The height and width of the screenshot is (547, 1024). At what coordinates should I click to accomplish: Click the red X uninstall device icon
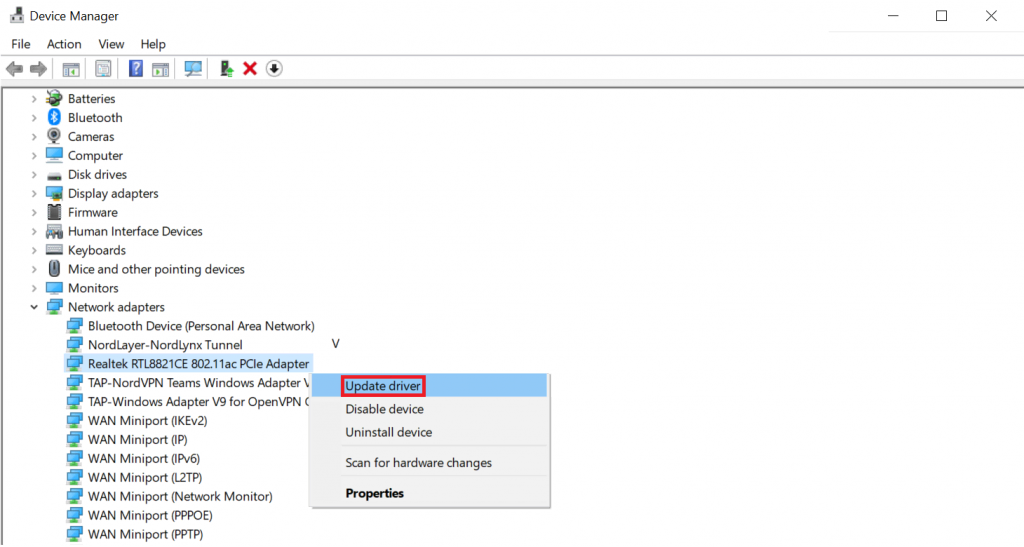pos(250,69)
